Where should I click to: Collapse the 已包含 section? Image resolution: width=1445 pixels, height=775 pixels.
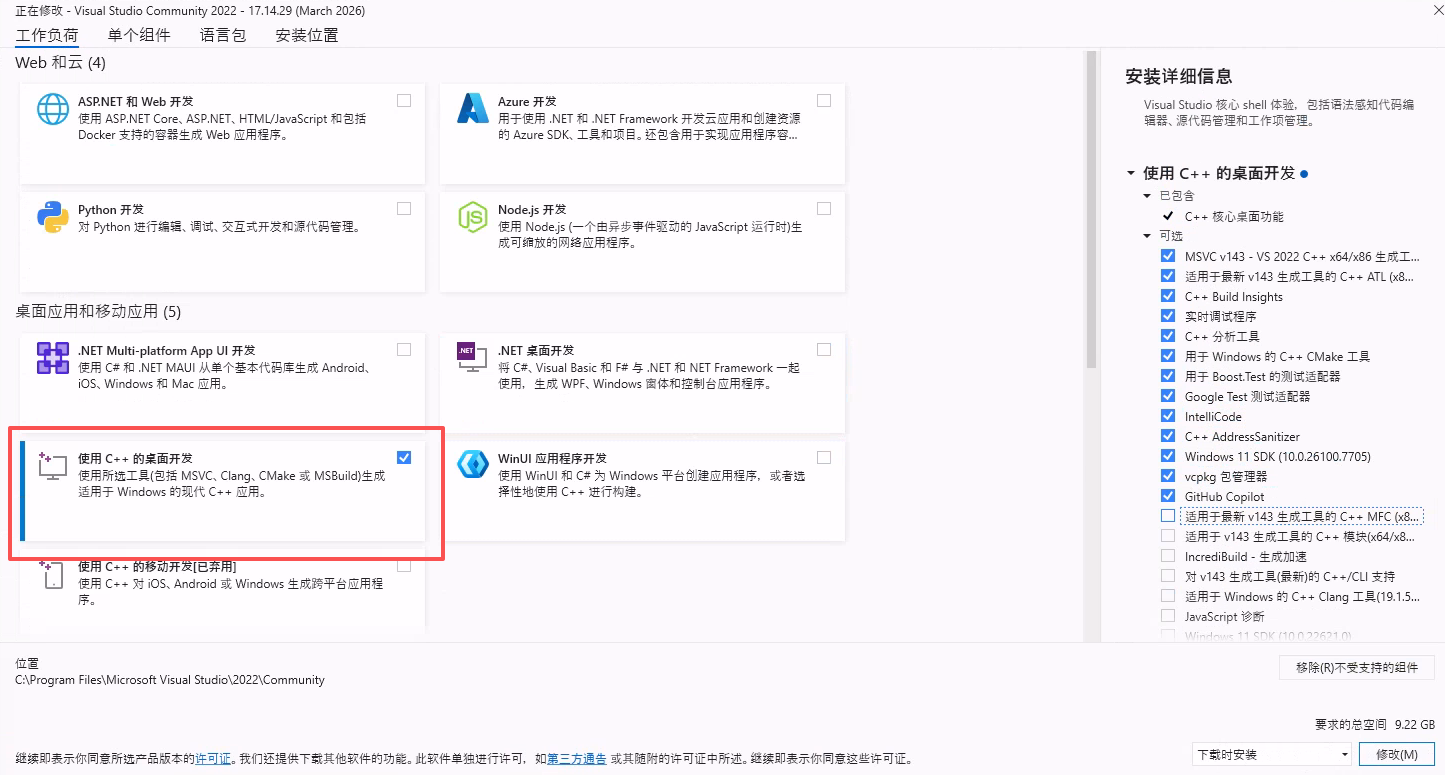pyautogui.click(x=1147, y=196)
